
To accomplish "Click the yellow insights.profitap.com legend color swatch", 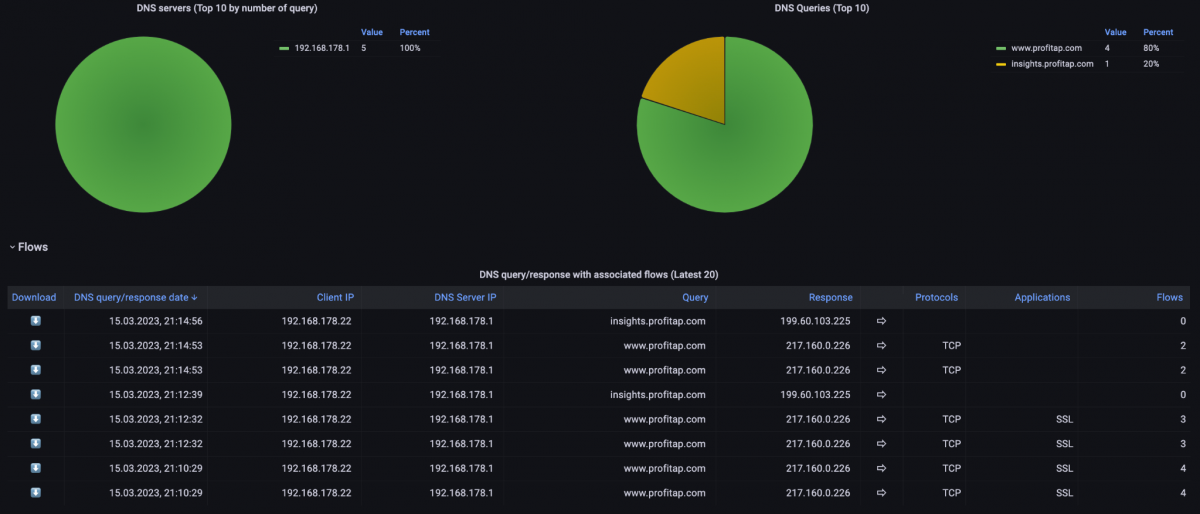I will coord(1001,64).
